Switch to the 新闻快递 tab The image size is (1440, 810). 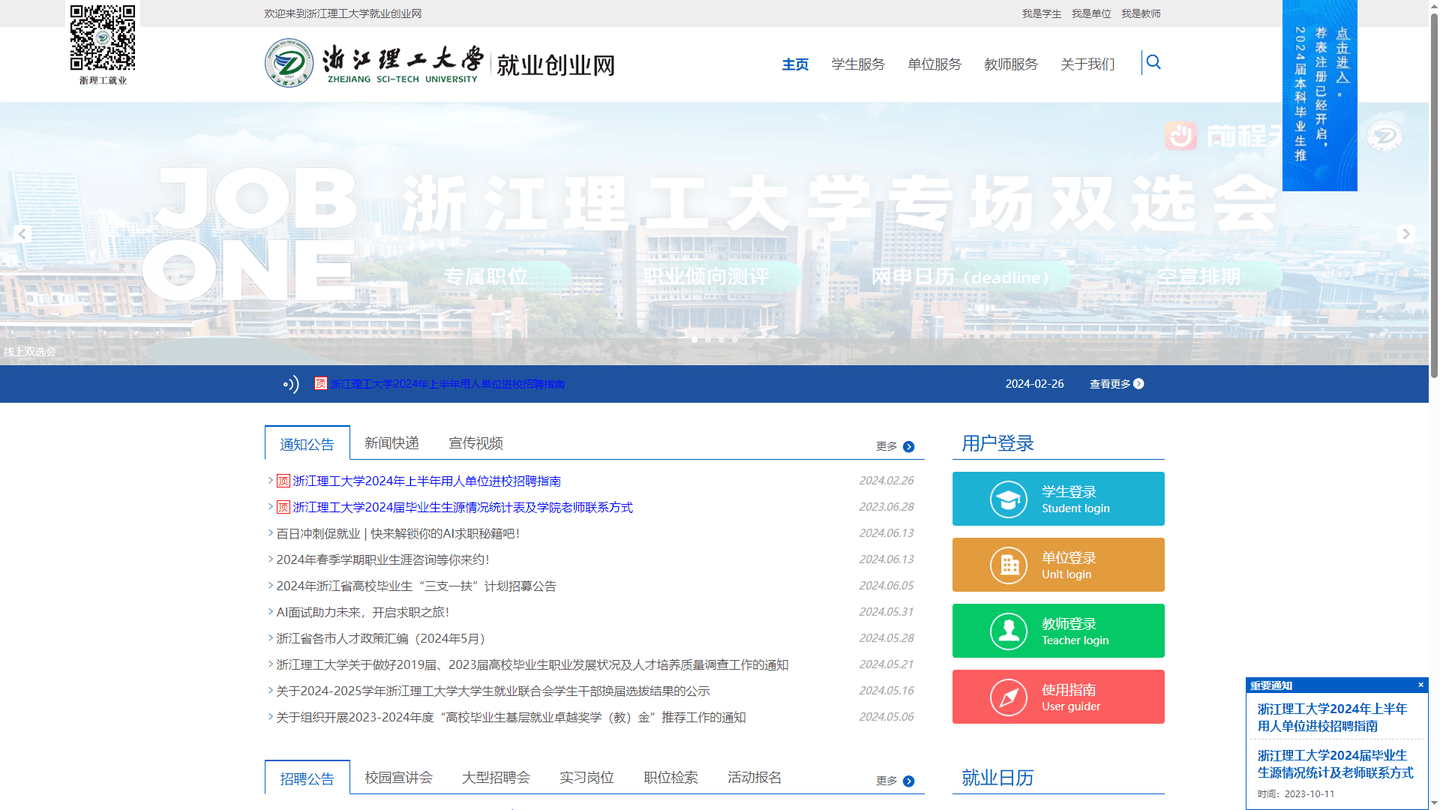tap(392, 443)
